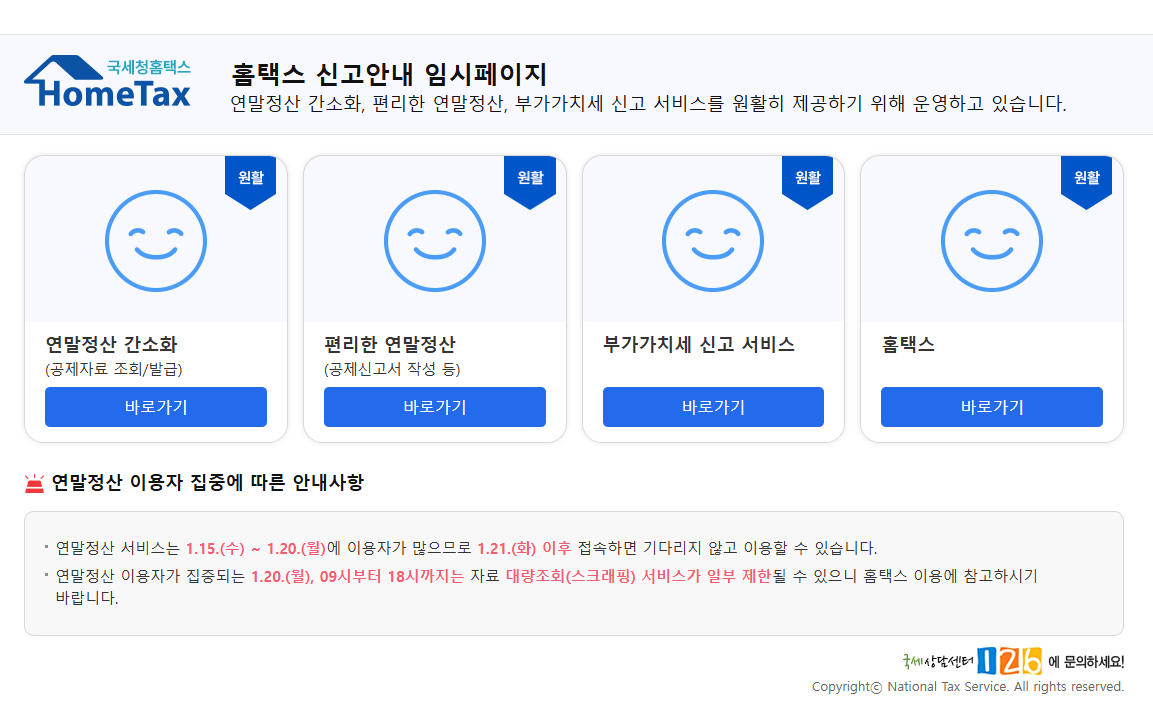Click smiley icon on 연말정산 간소화 card
Screen dimensions: 1153x716
156,241
